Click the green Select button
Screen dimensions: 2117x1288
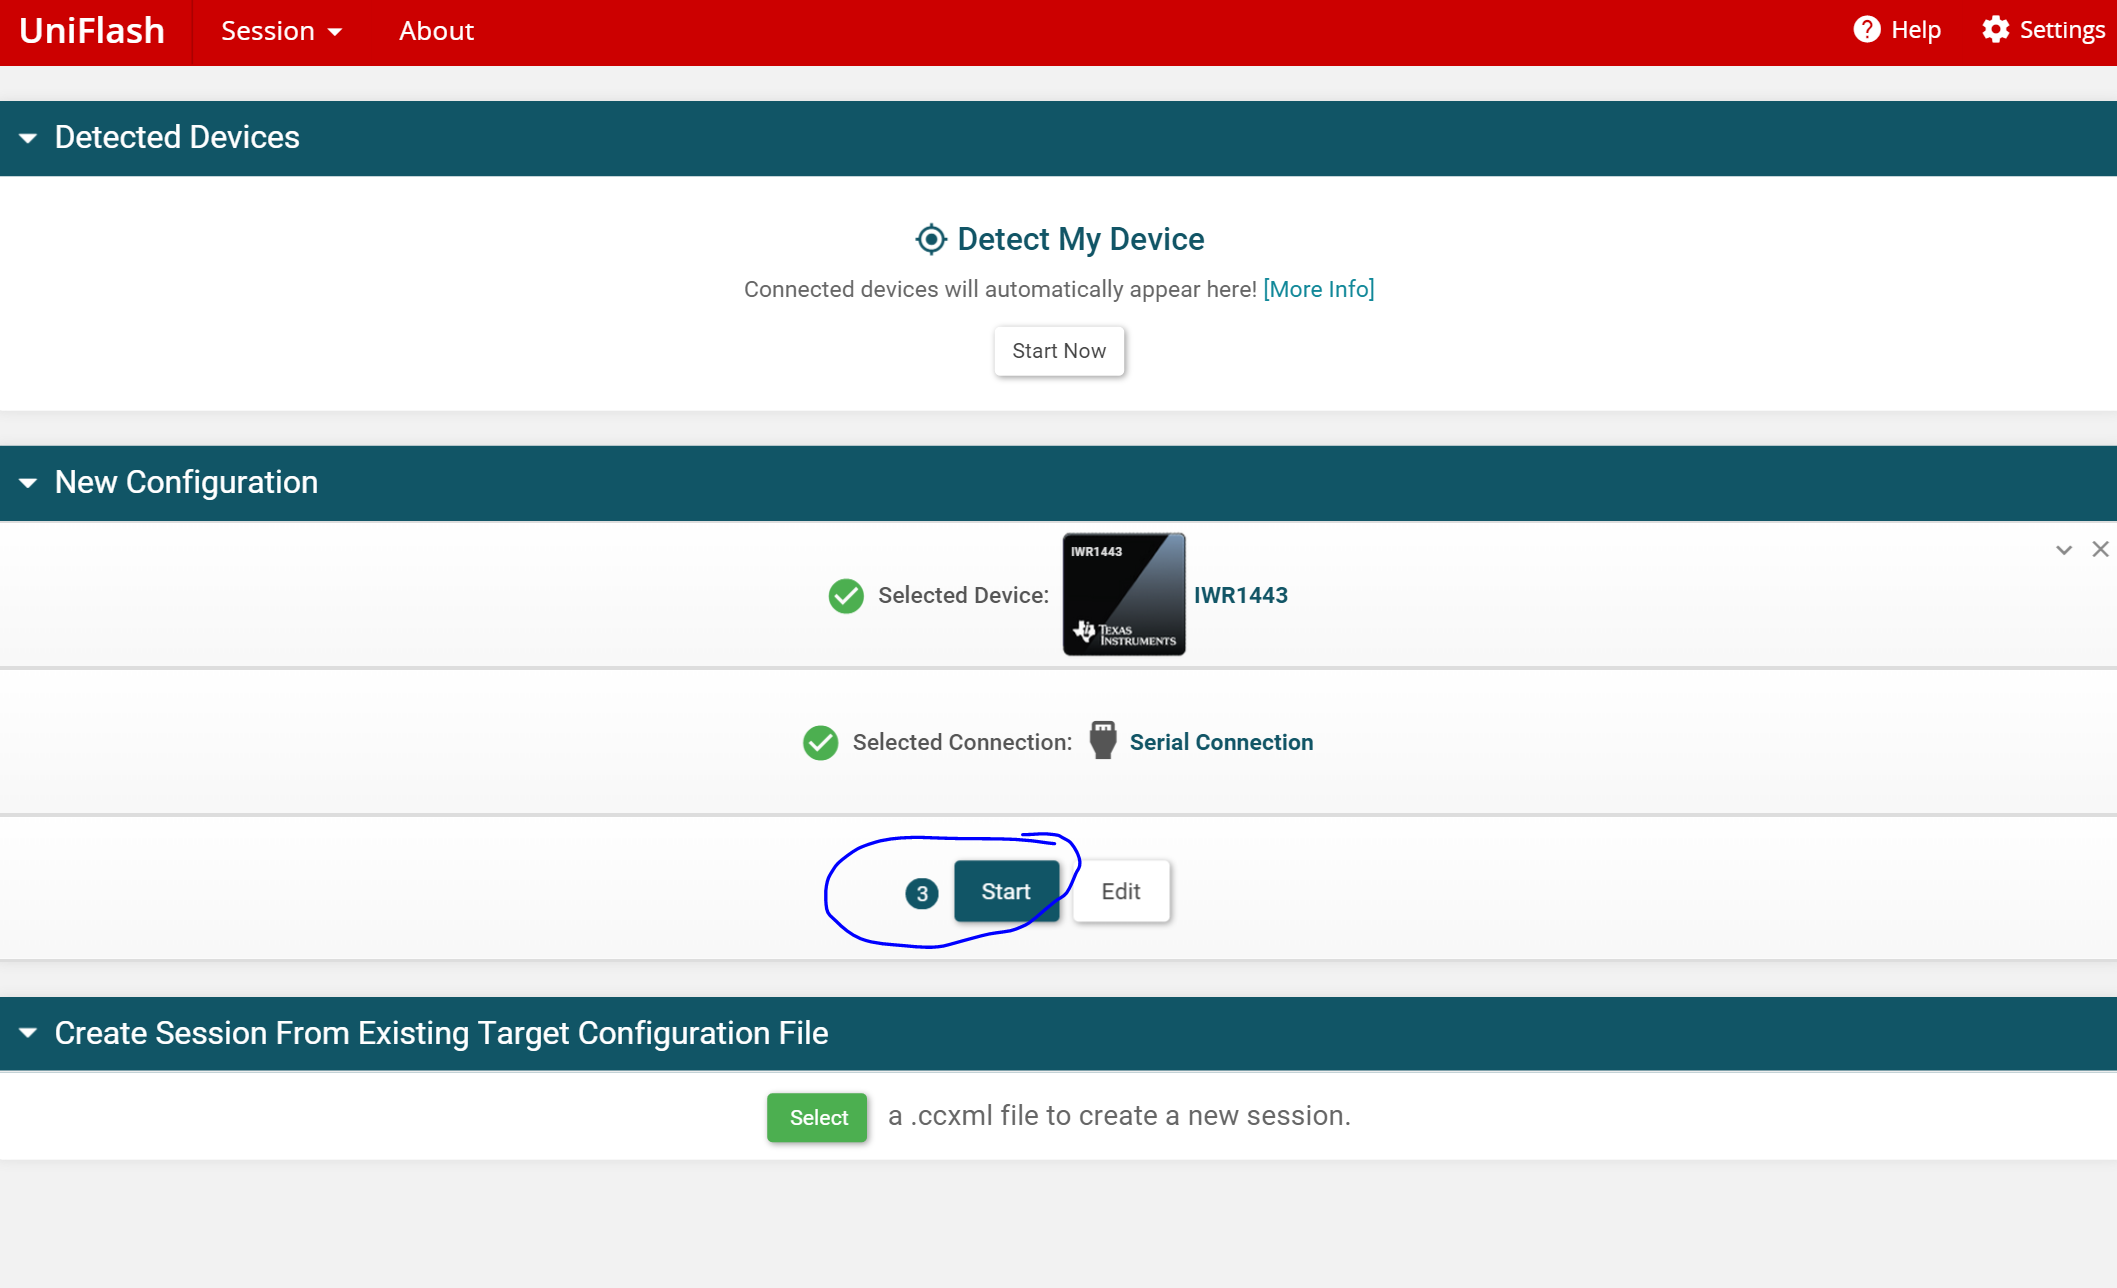[x=817, y=1117]
